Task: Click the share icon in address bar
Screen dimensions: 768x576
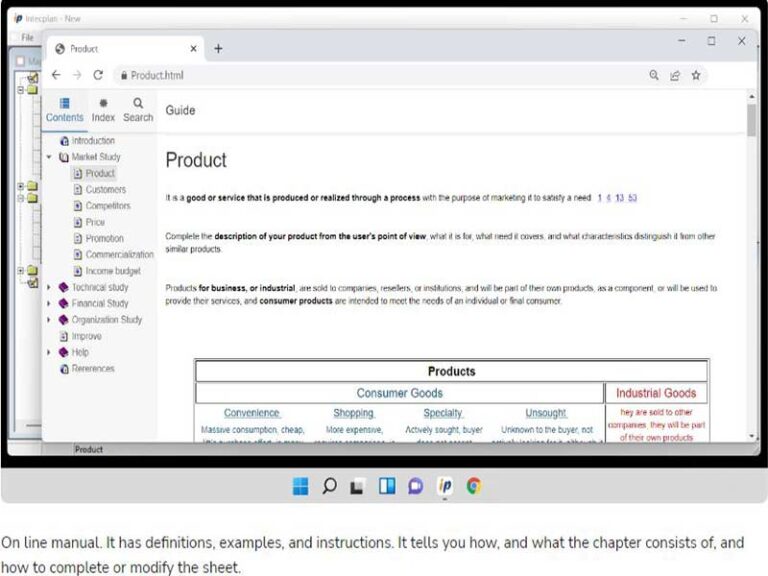Action: (x=675, y=75)
